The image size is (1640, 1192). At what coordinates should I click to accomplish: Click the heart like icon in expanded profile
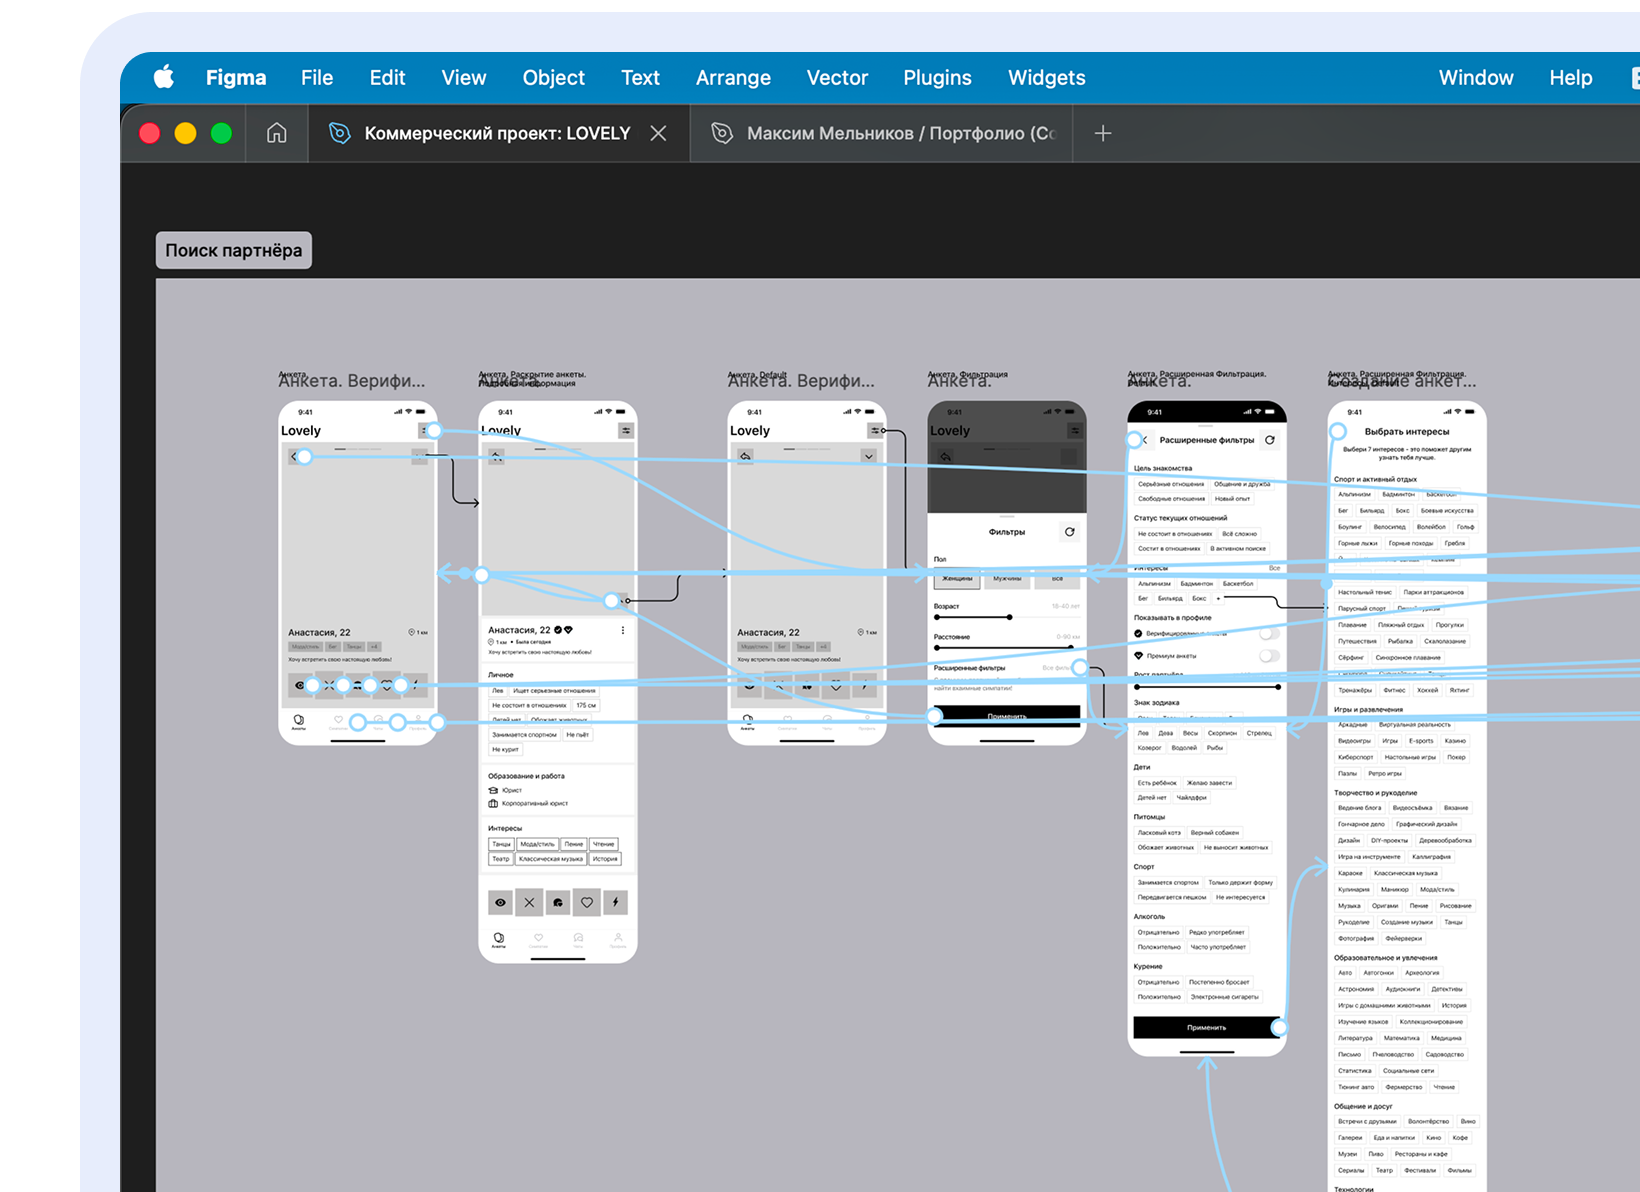[x=587, y=902]
